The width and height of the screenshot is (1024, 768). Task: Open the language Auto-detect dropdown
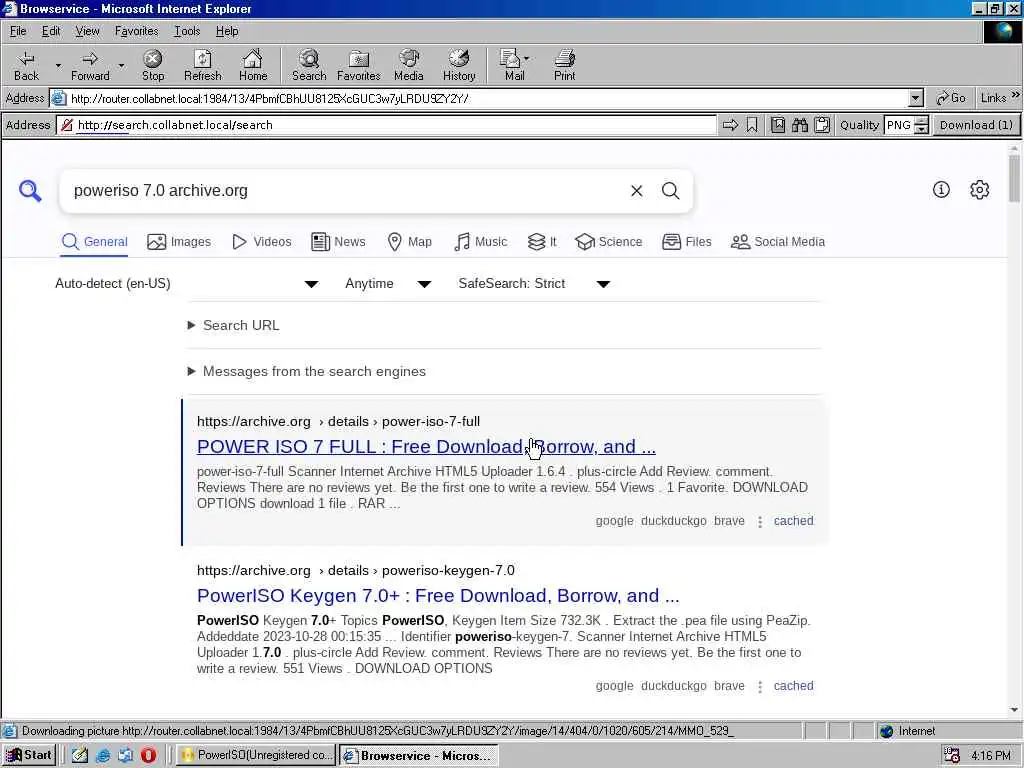pos(186,283)
